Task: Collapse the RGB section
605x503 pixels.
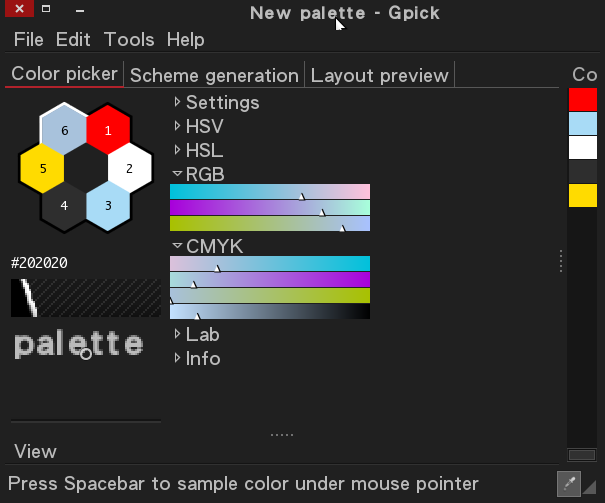Action: pos(198,174)
